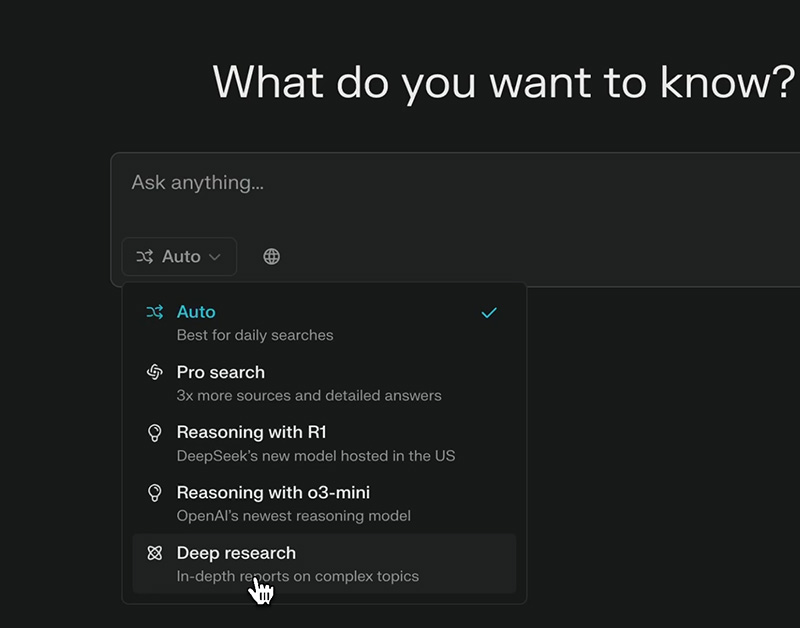Select Reasoning with R1 mode

(x=251, y=432)
